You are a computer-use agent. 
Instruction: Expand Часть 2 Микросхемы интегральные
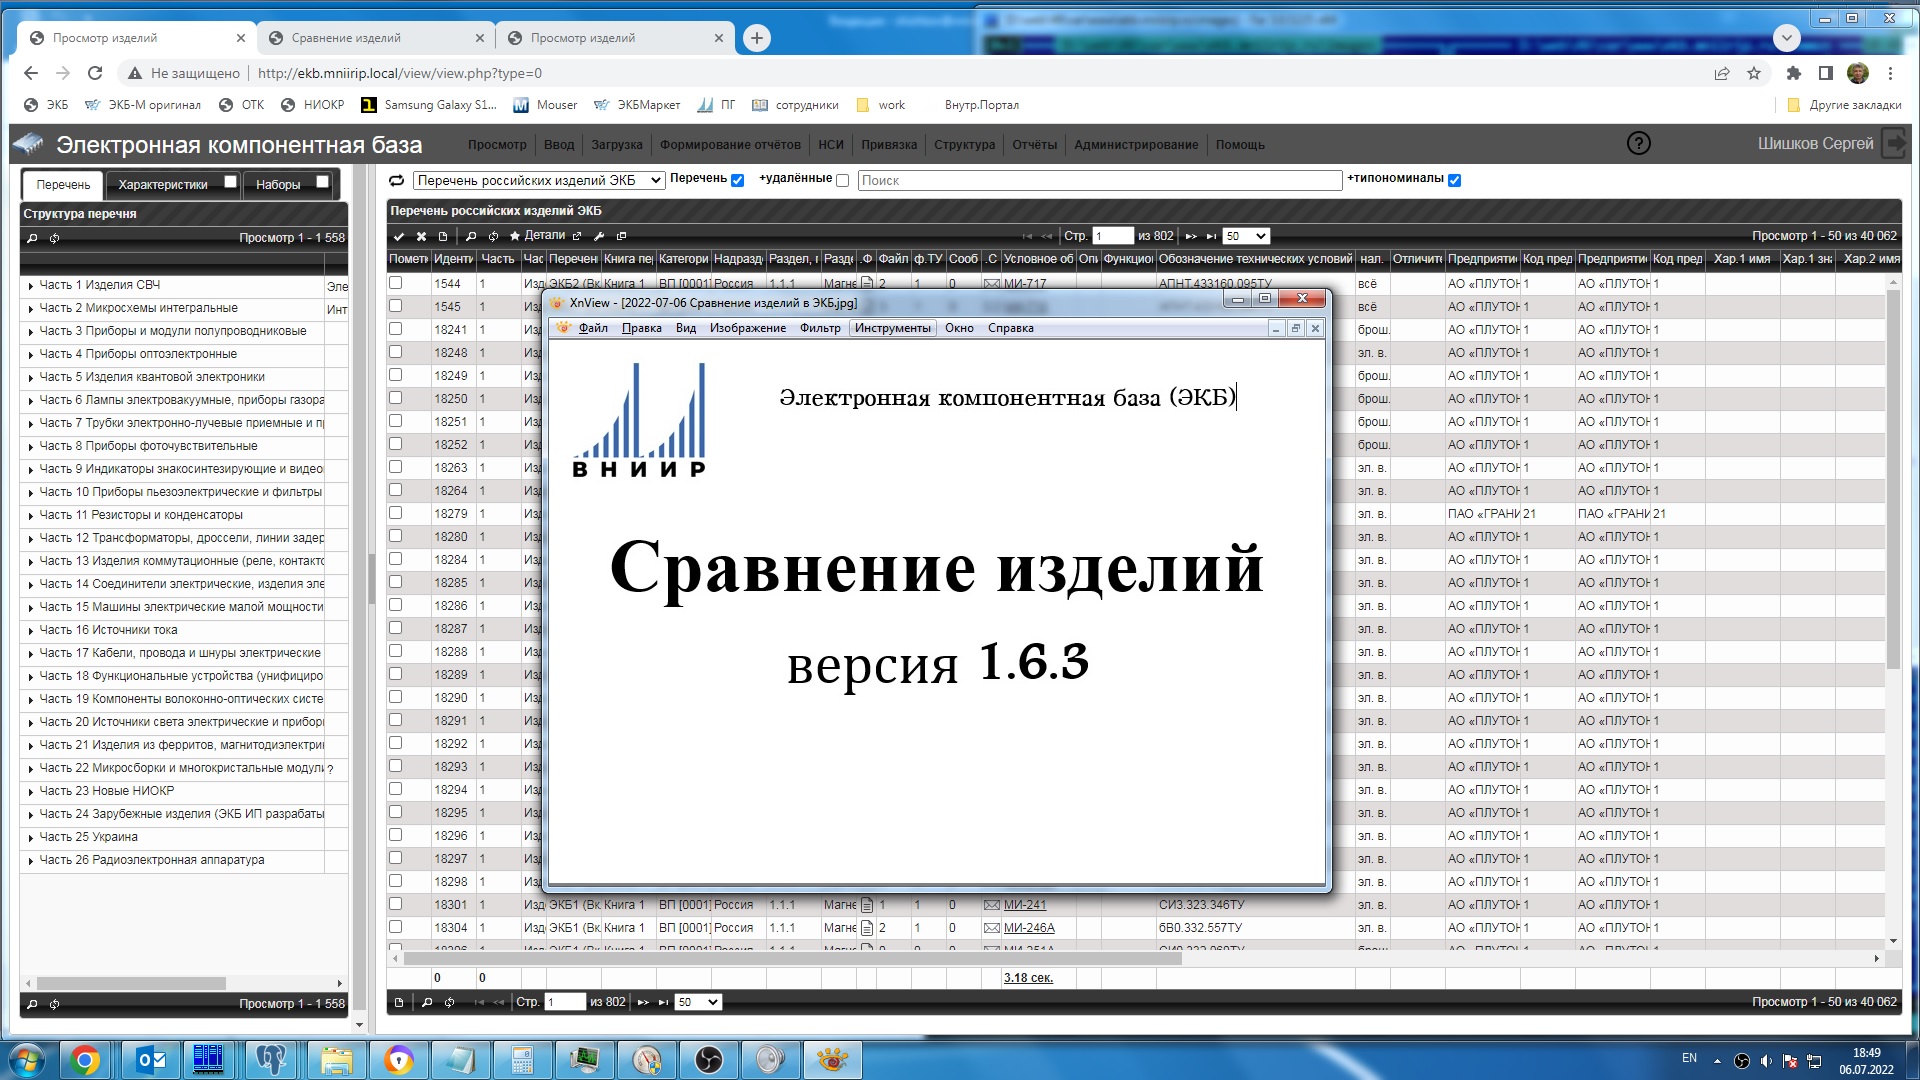pos(31,309)
